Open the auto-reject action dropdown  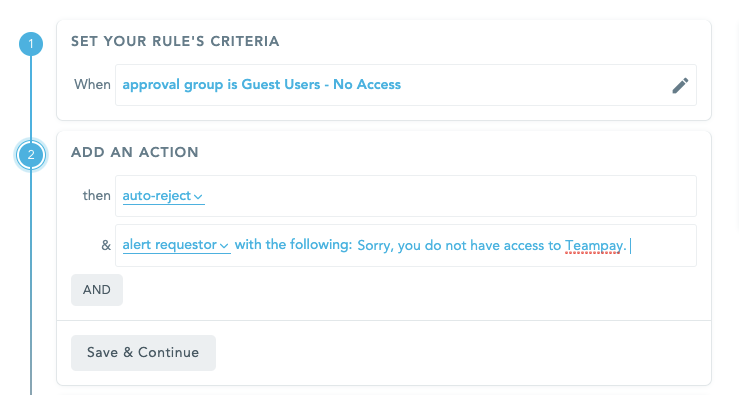[163, 196]
